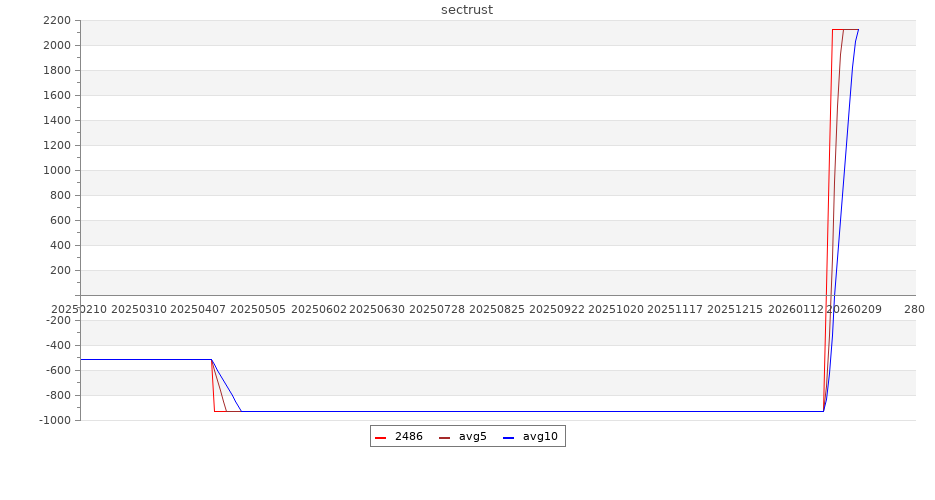Click the 1600 y-axis tick label
Image resolution: width=935 pixels, height=500 pixels.
click(x=57, y=96)
